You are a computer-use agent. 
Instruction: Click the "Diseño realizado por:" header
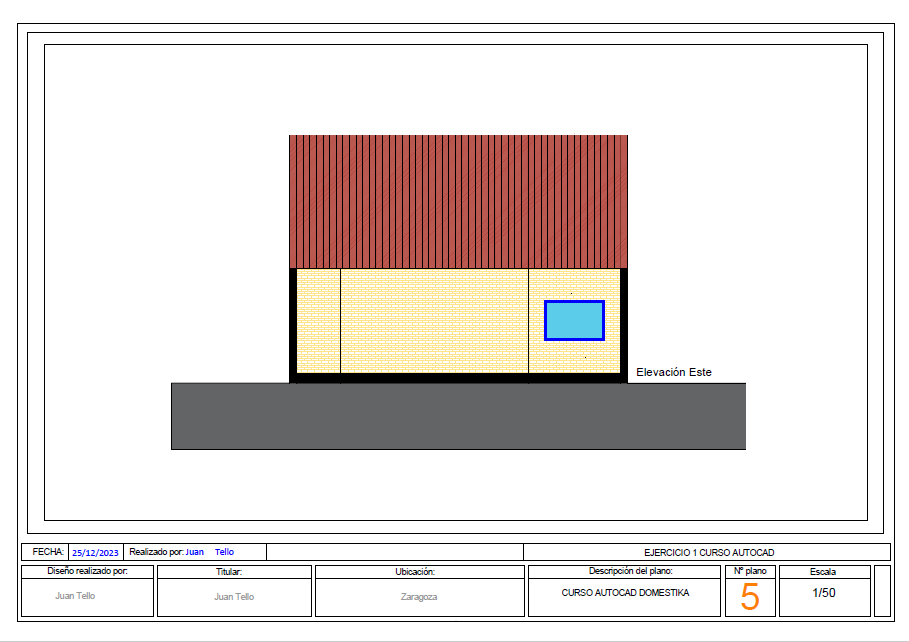[88, 571]
